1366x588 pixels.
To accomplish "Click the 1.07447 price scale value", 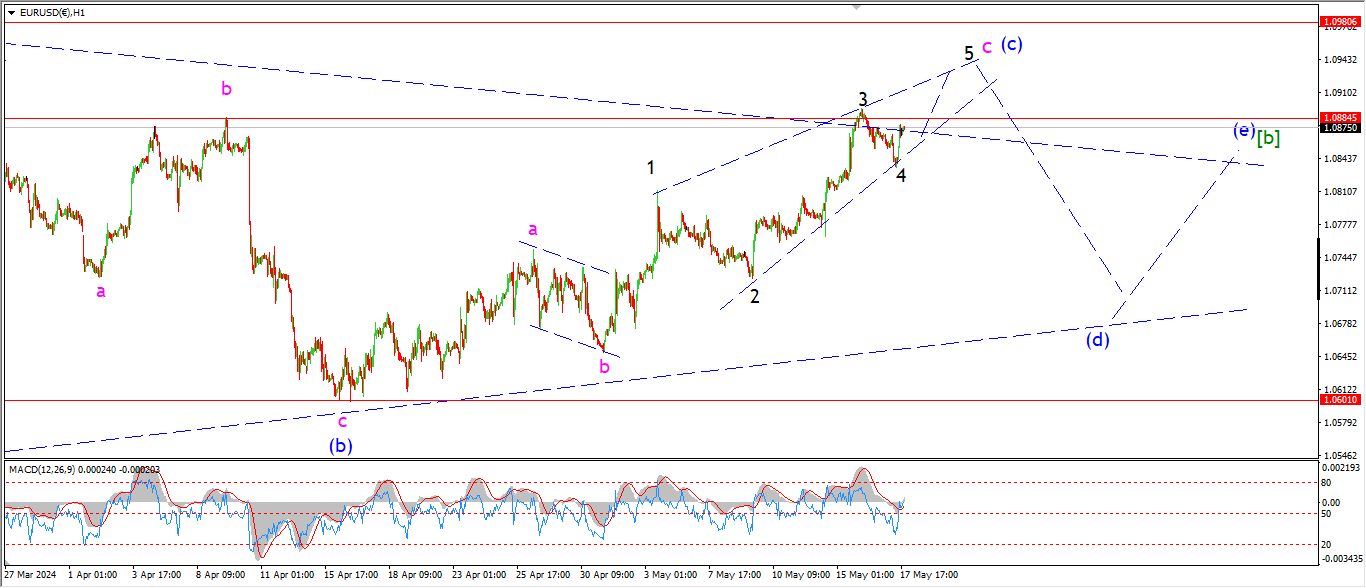I will (1339, 258).
